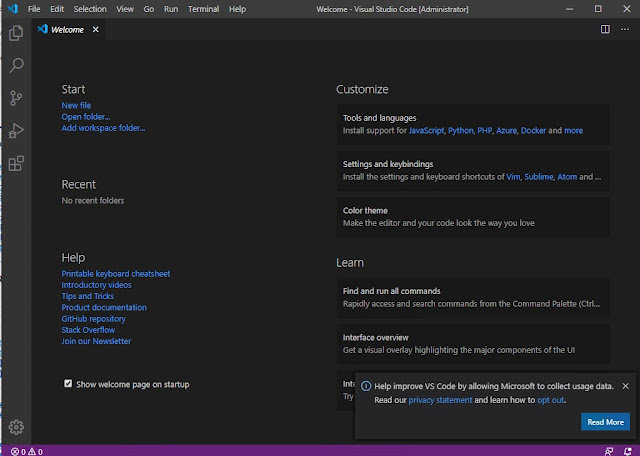640x456 pixels.
Task: Open the Selection menu
Action: click(x=90, y=9)
